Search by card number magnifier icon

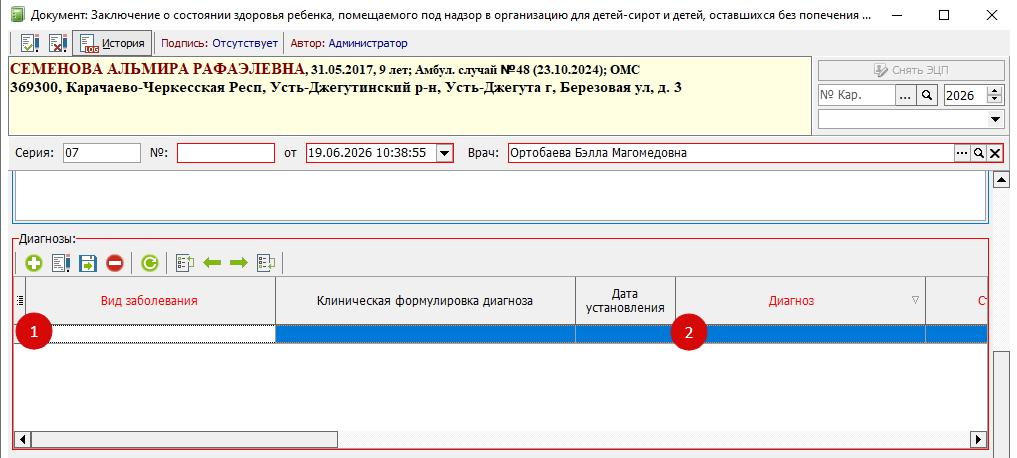(927, 95)
